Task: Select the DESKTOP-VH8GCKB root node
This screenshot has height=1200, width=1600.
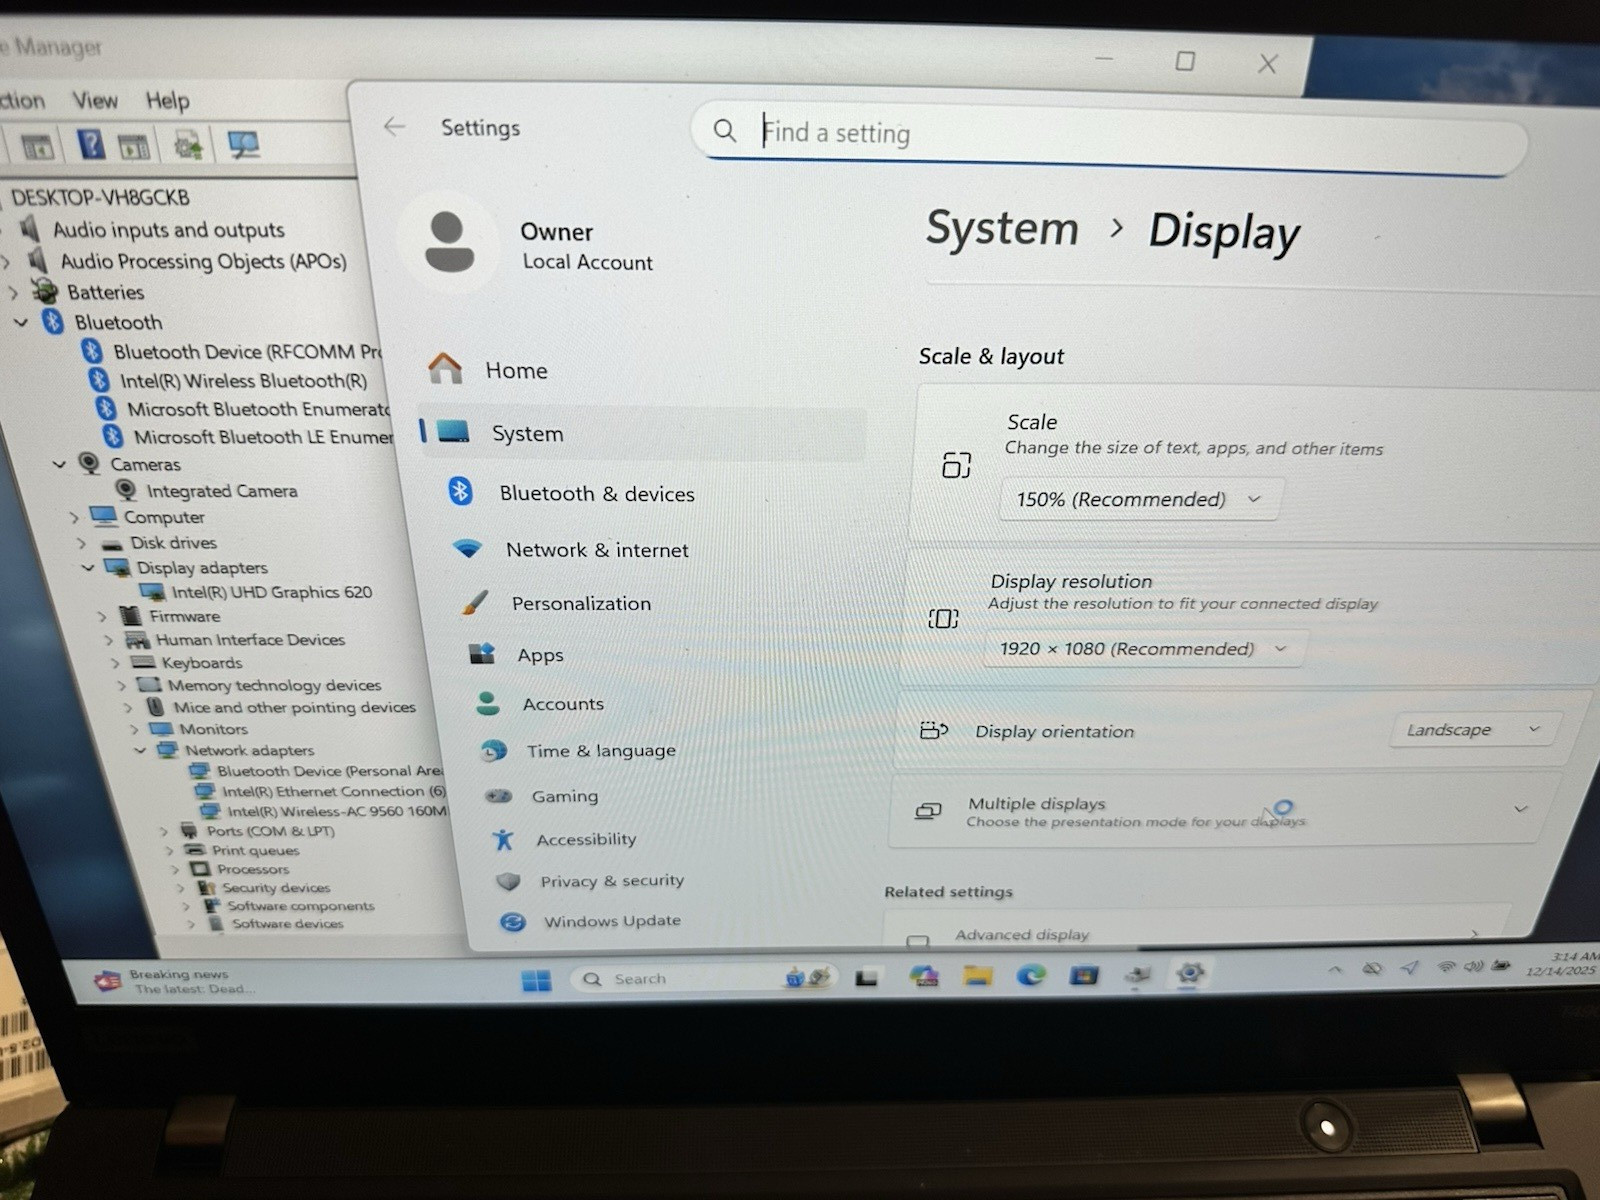Action: (x=100, y=197)
